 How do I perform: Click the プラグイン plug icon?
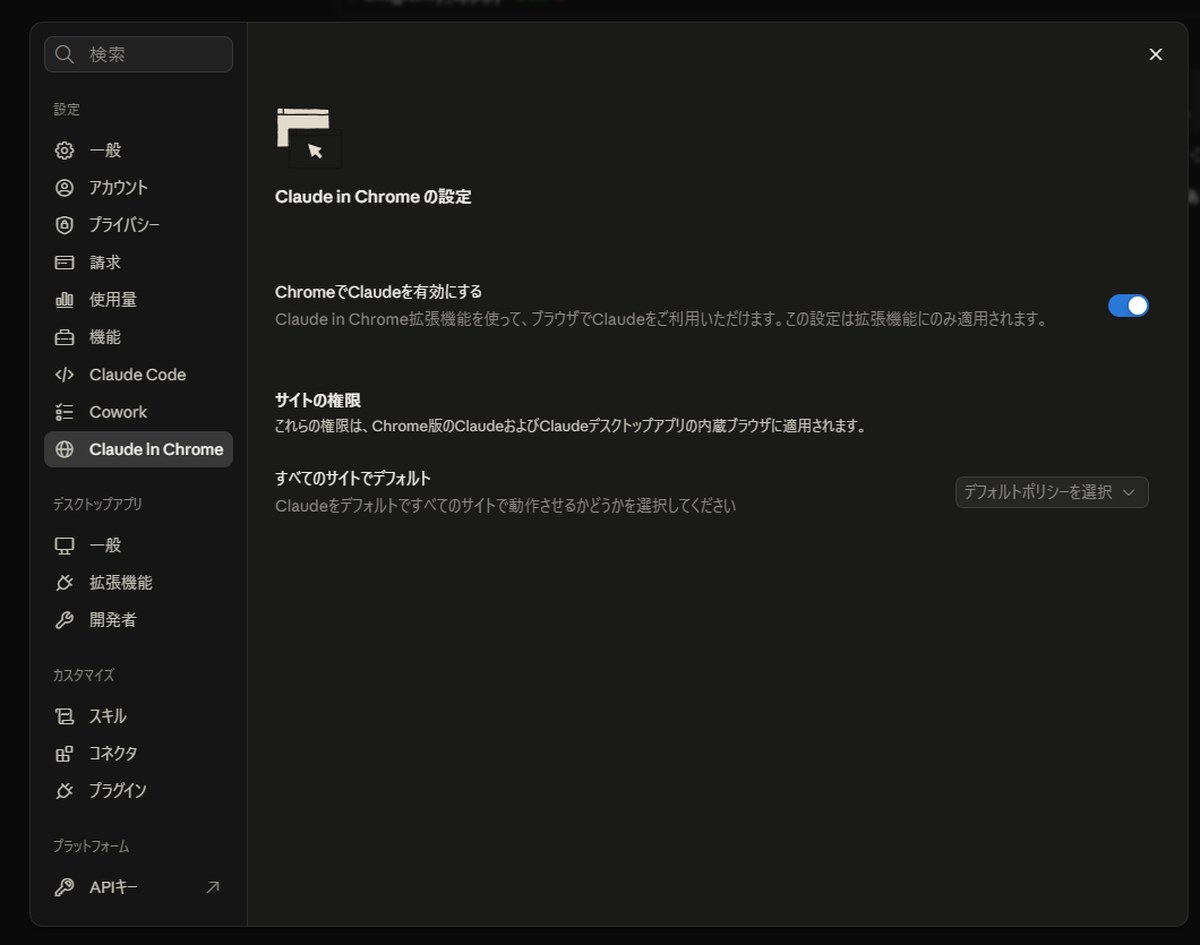(x=64, y=790)
